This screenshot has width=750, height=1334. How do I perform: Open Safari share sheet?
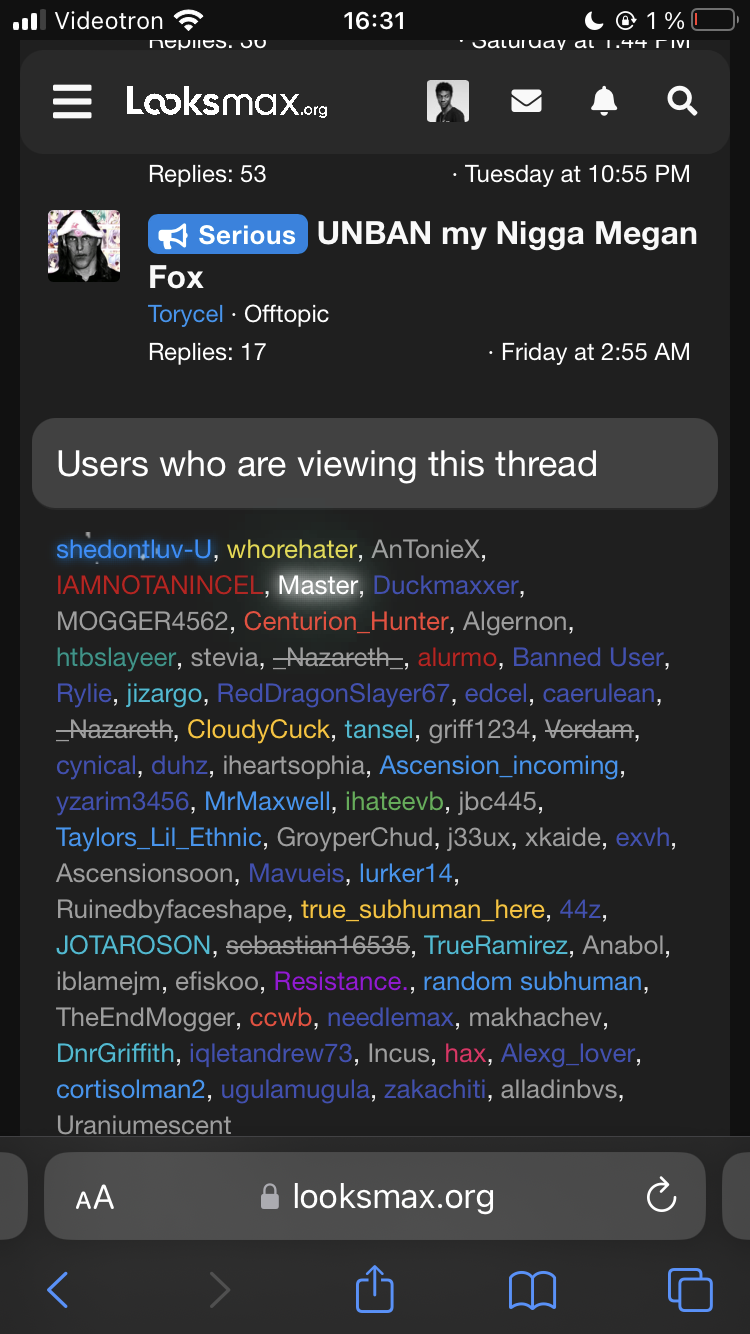[x=375, y=1289]
